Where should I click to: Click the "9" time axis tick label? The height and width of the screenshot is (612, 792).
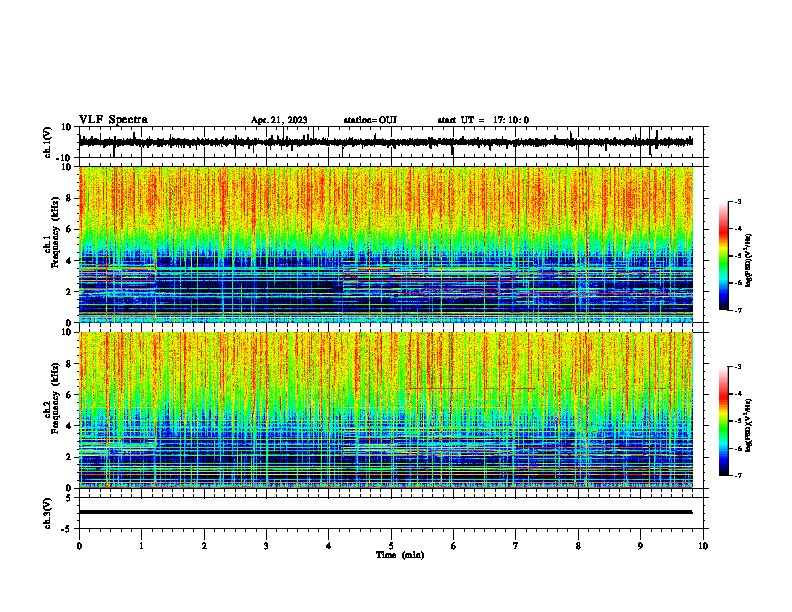(x=640, y=546)
